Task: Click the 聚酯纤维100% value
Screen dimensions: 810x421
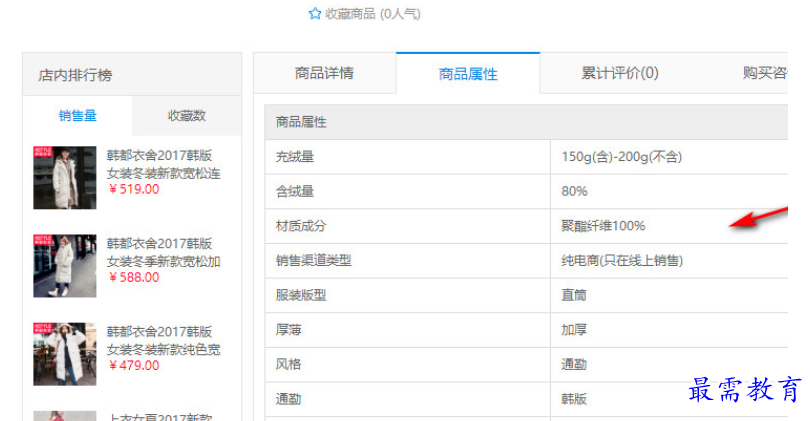Action: [603, 226]
